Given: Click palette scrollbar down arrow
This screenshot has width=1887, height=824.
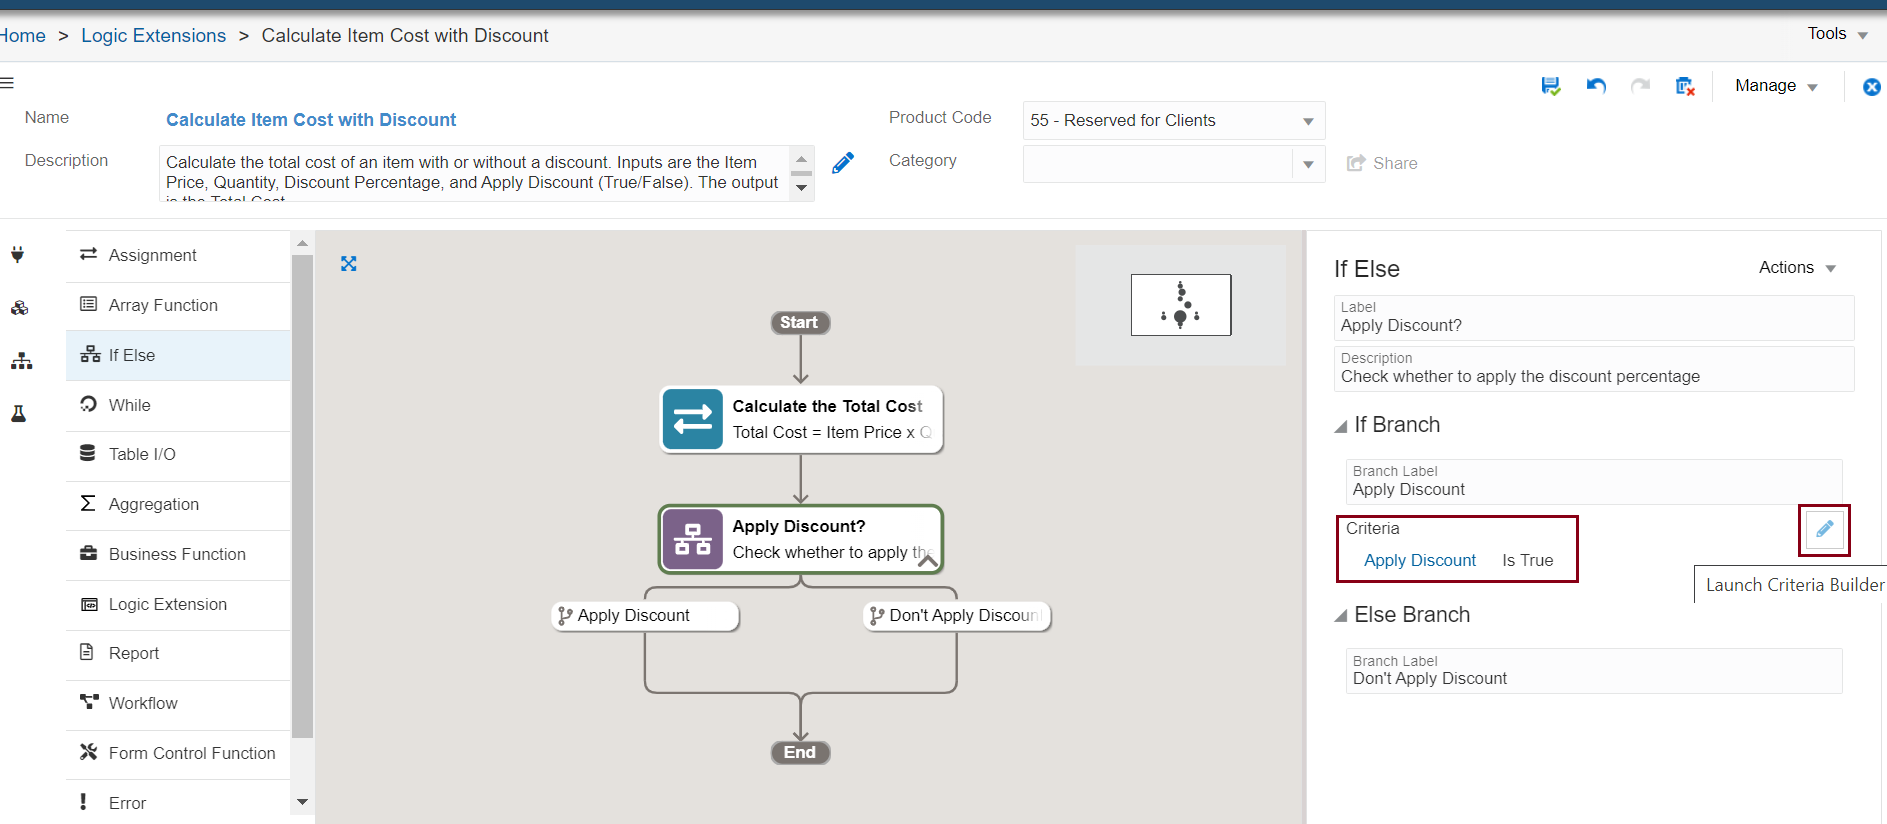Looking at the screenshot, I should click(x=302, y=803).
